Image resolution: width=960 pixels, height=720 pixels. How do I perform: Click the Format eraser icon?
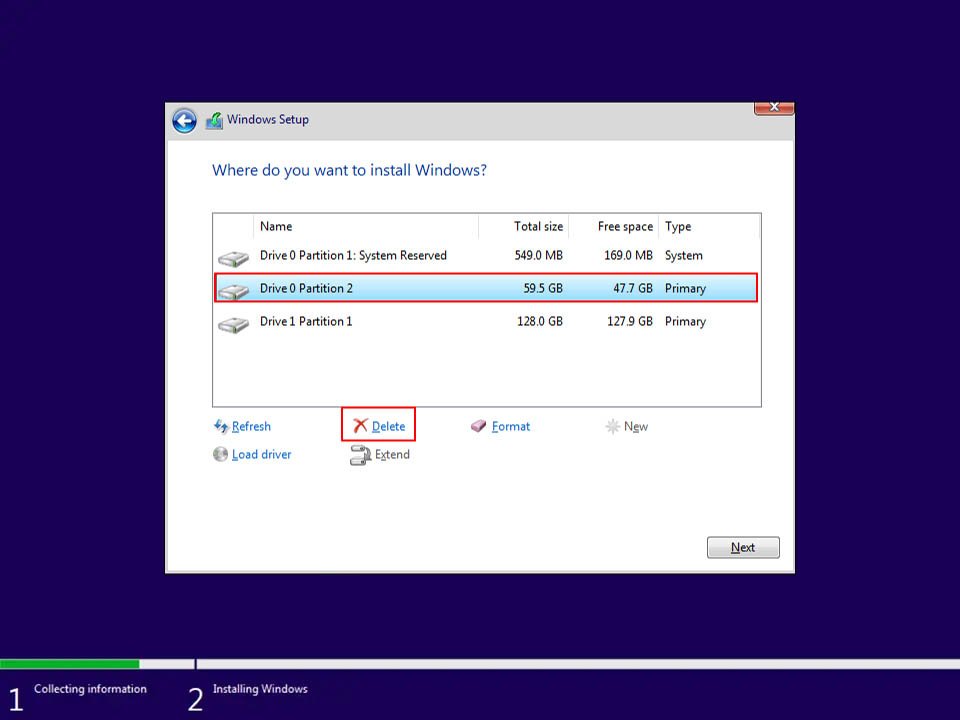point(478,426)
